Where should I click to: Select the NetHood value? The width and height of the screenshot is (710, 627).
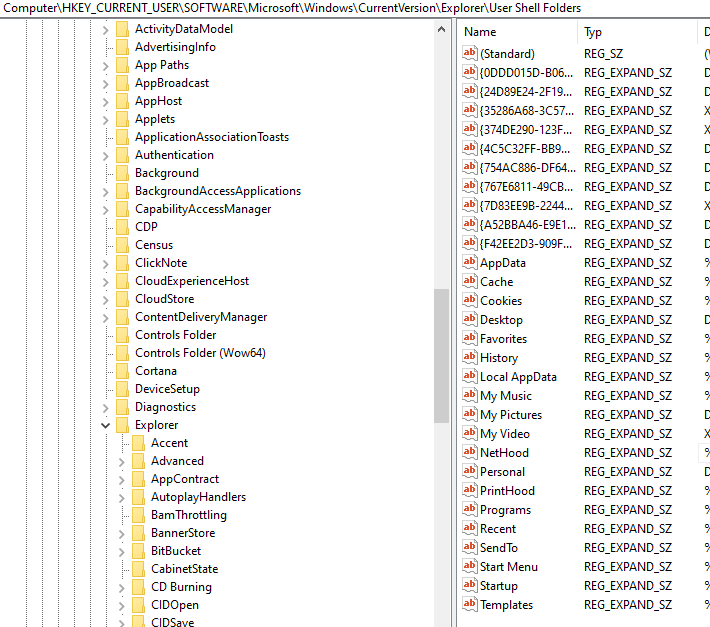coord(504,453)
